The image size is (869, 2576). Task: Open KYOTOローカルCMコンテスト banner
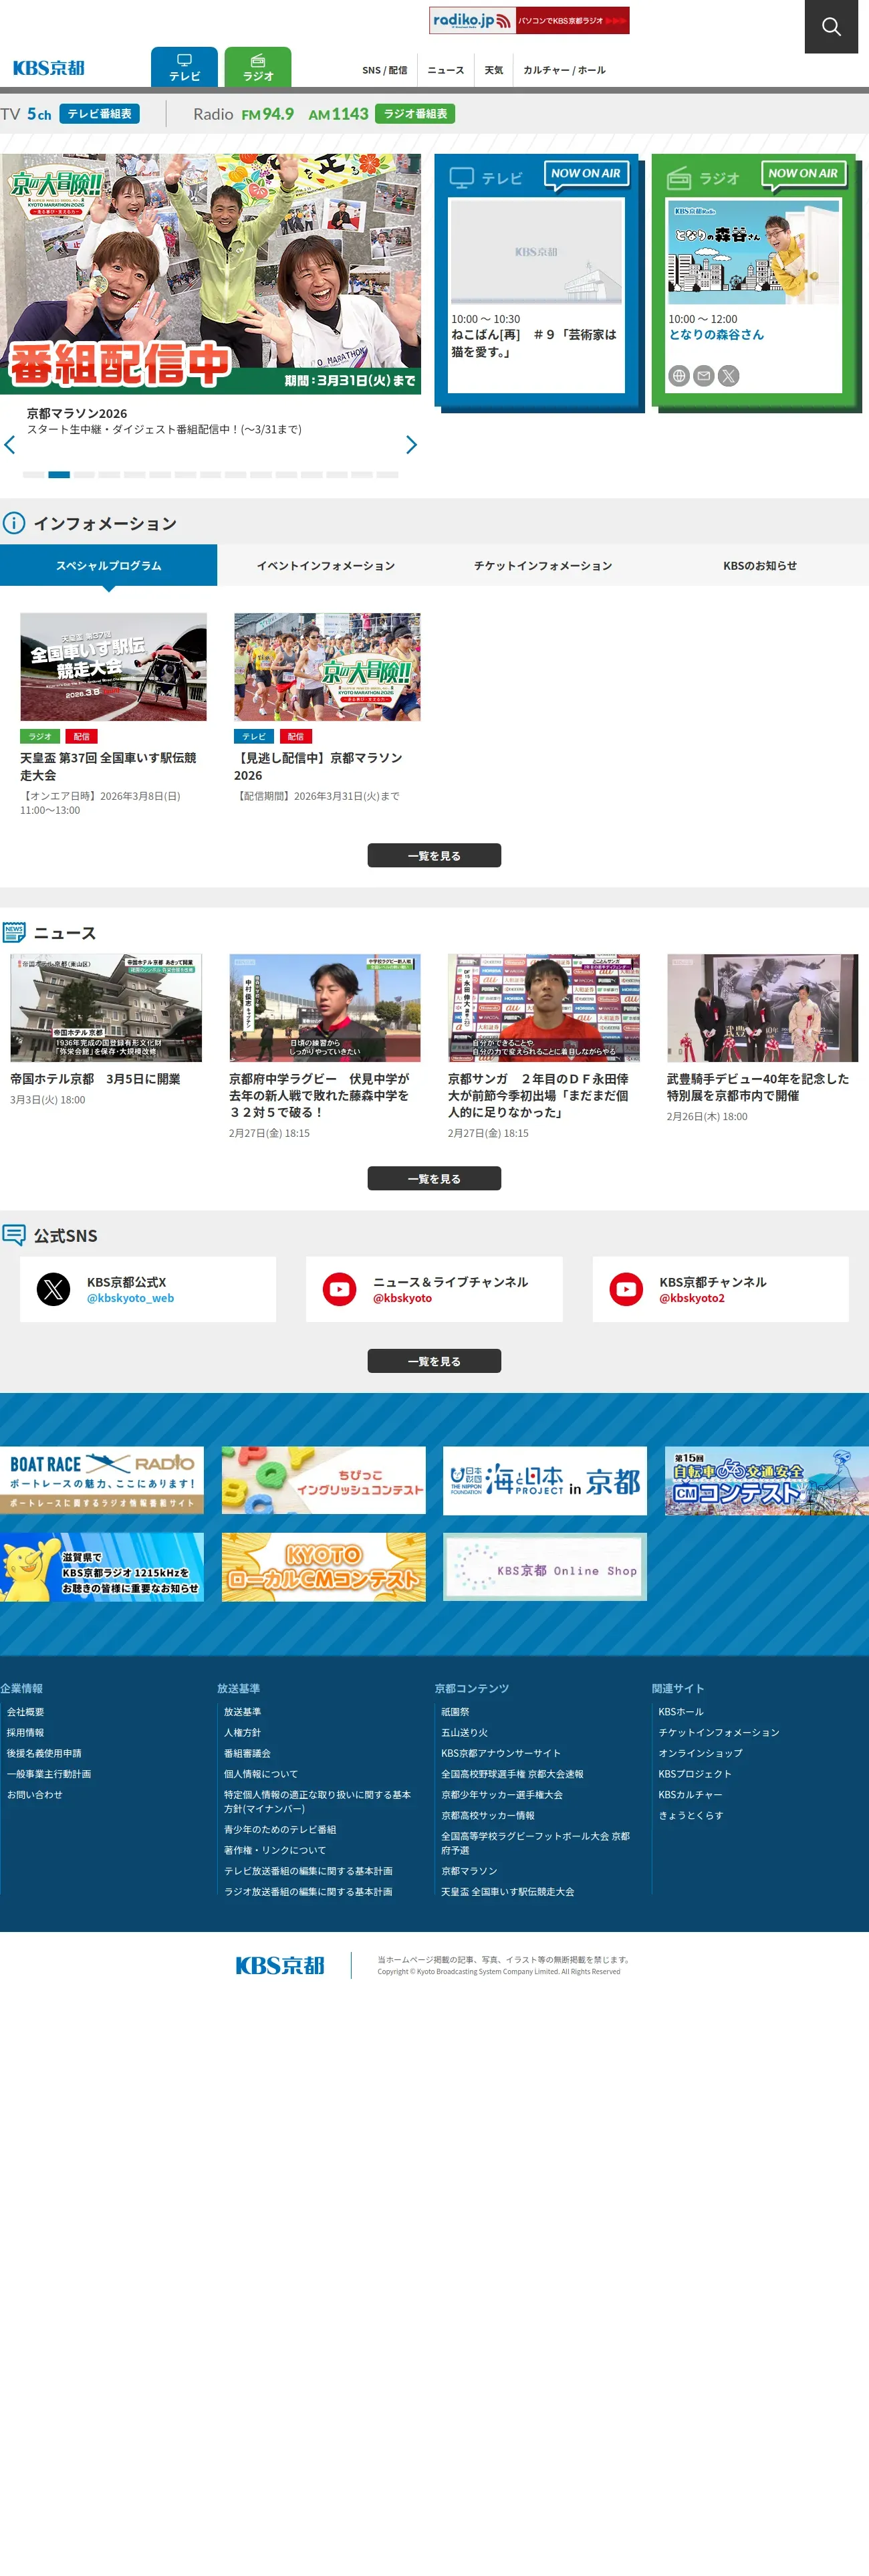point(324,1567)
